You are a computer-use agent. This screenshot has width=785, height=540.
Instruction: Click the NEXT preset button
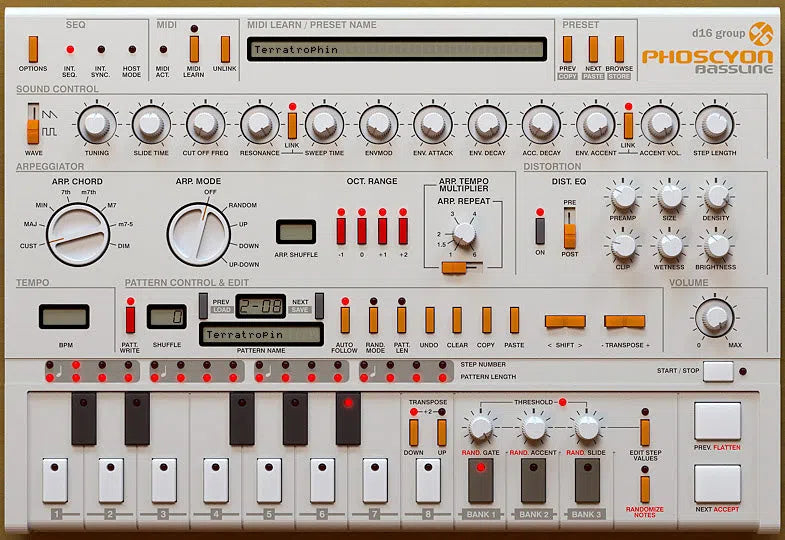click(593, 49)
